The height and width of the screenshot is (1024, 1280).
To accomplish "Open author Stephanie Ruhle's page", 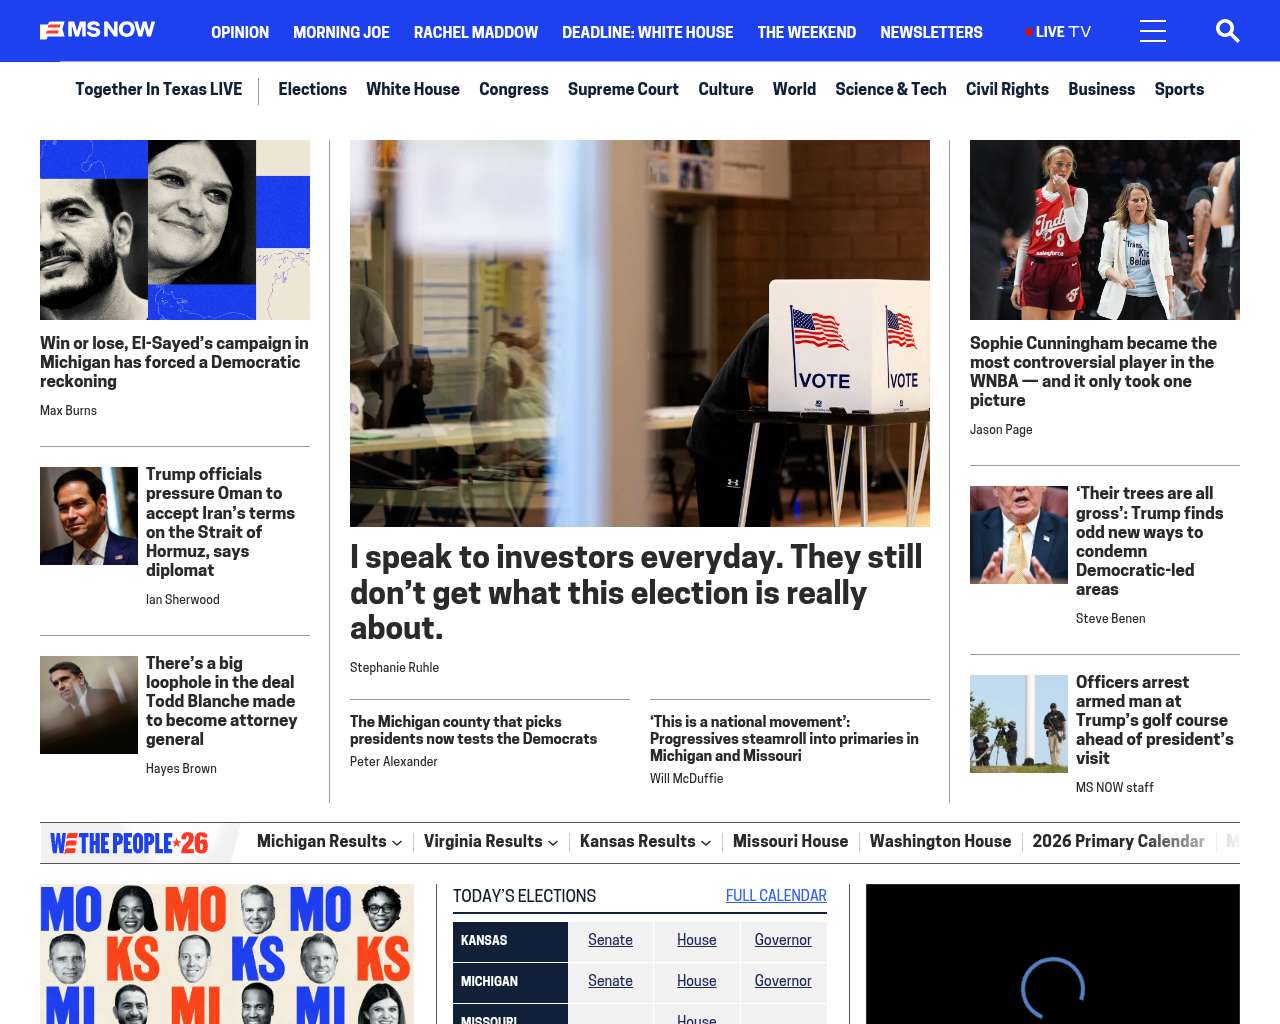I will point(394,668).
